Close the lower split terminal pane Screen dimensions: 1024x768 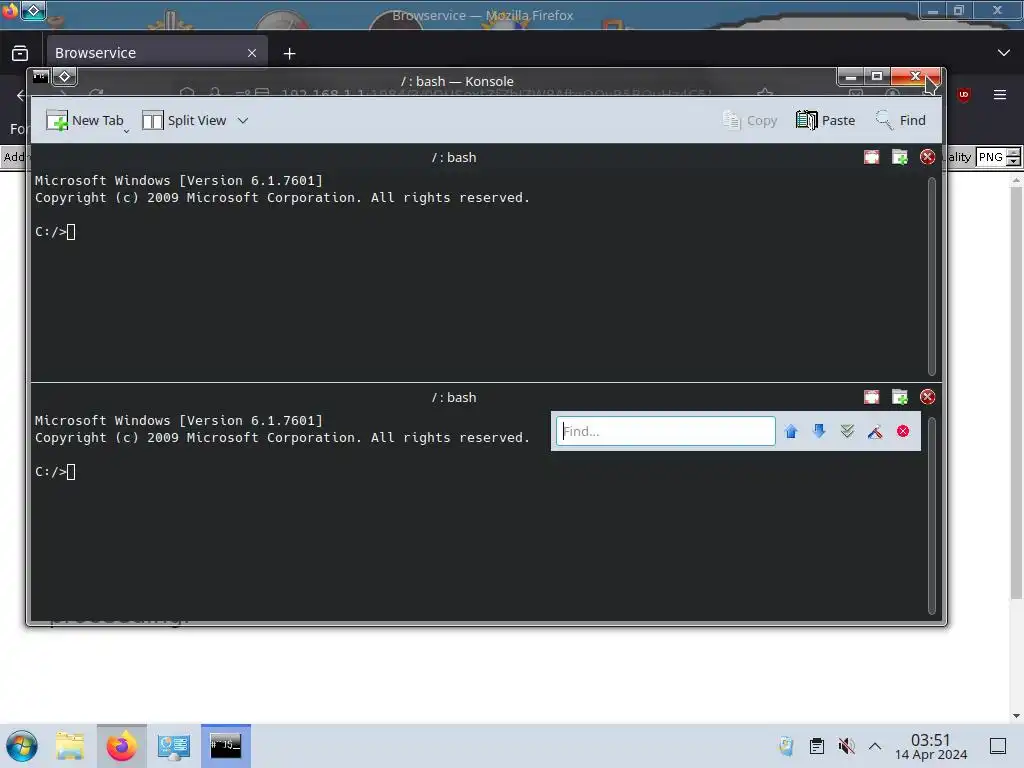(927, 397)
